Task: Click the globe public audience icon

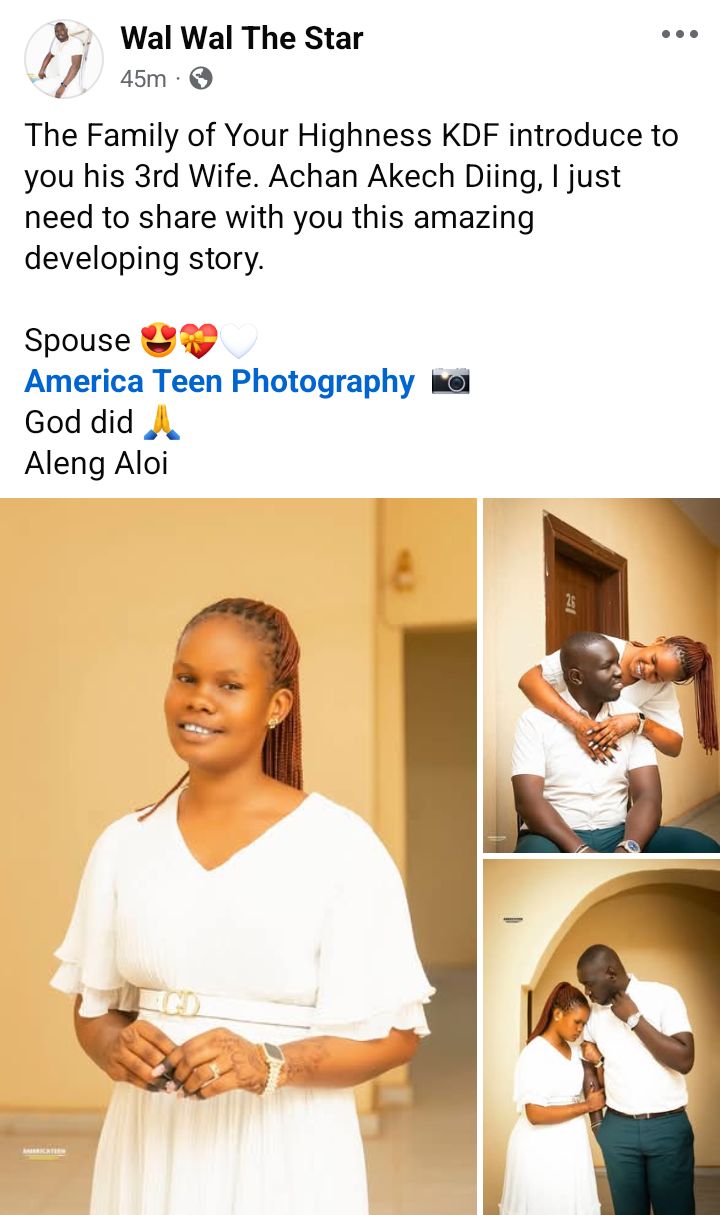Action: pos(201,78)
